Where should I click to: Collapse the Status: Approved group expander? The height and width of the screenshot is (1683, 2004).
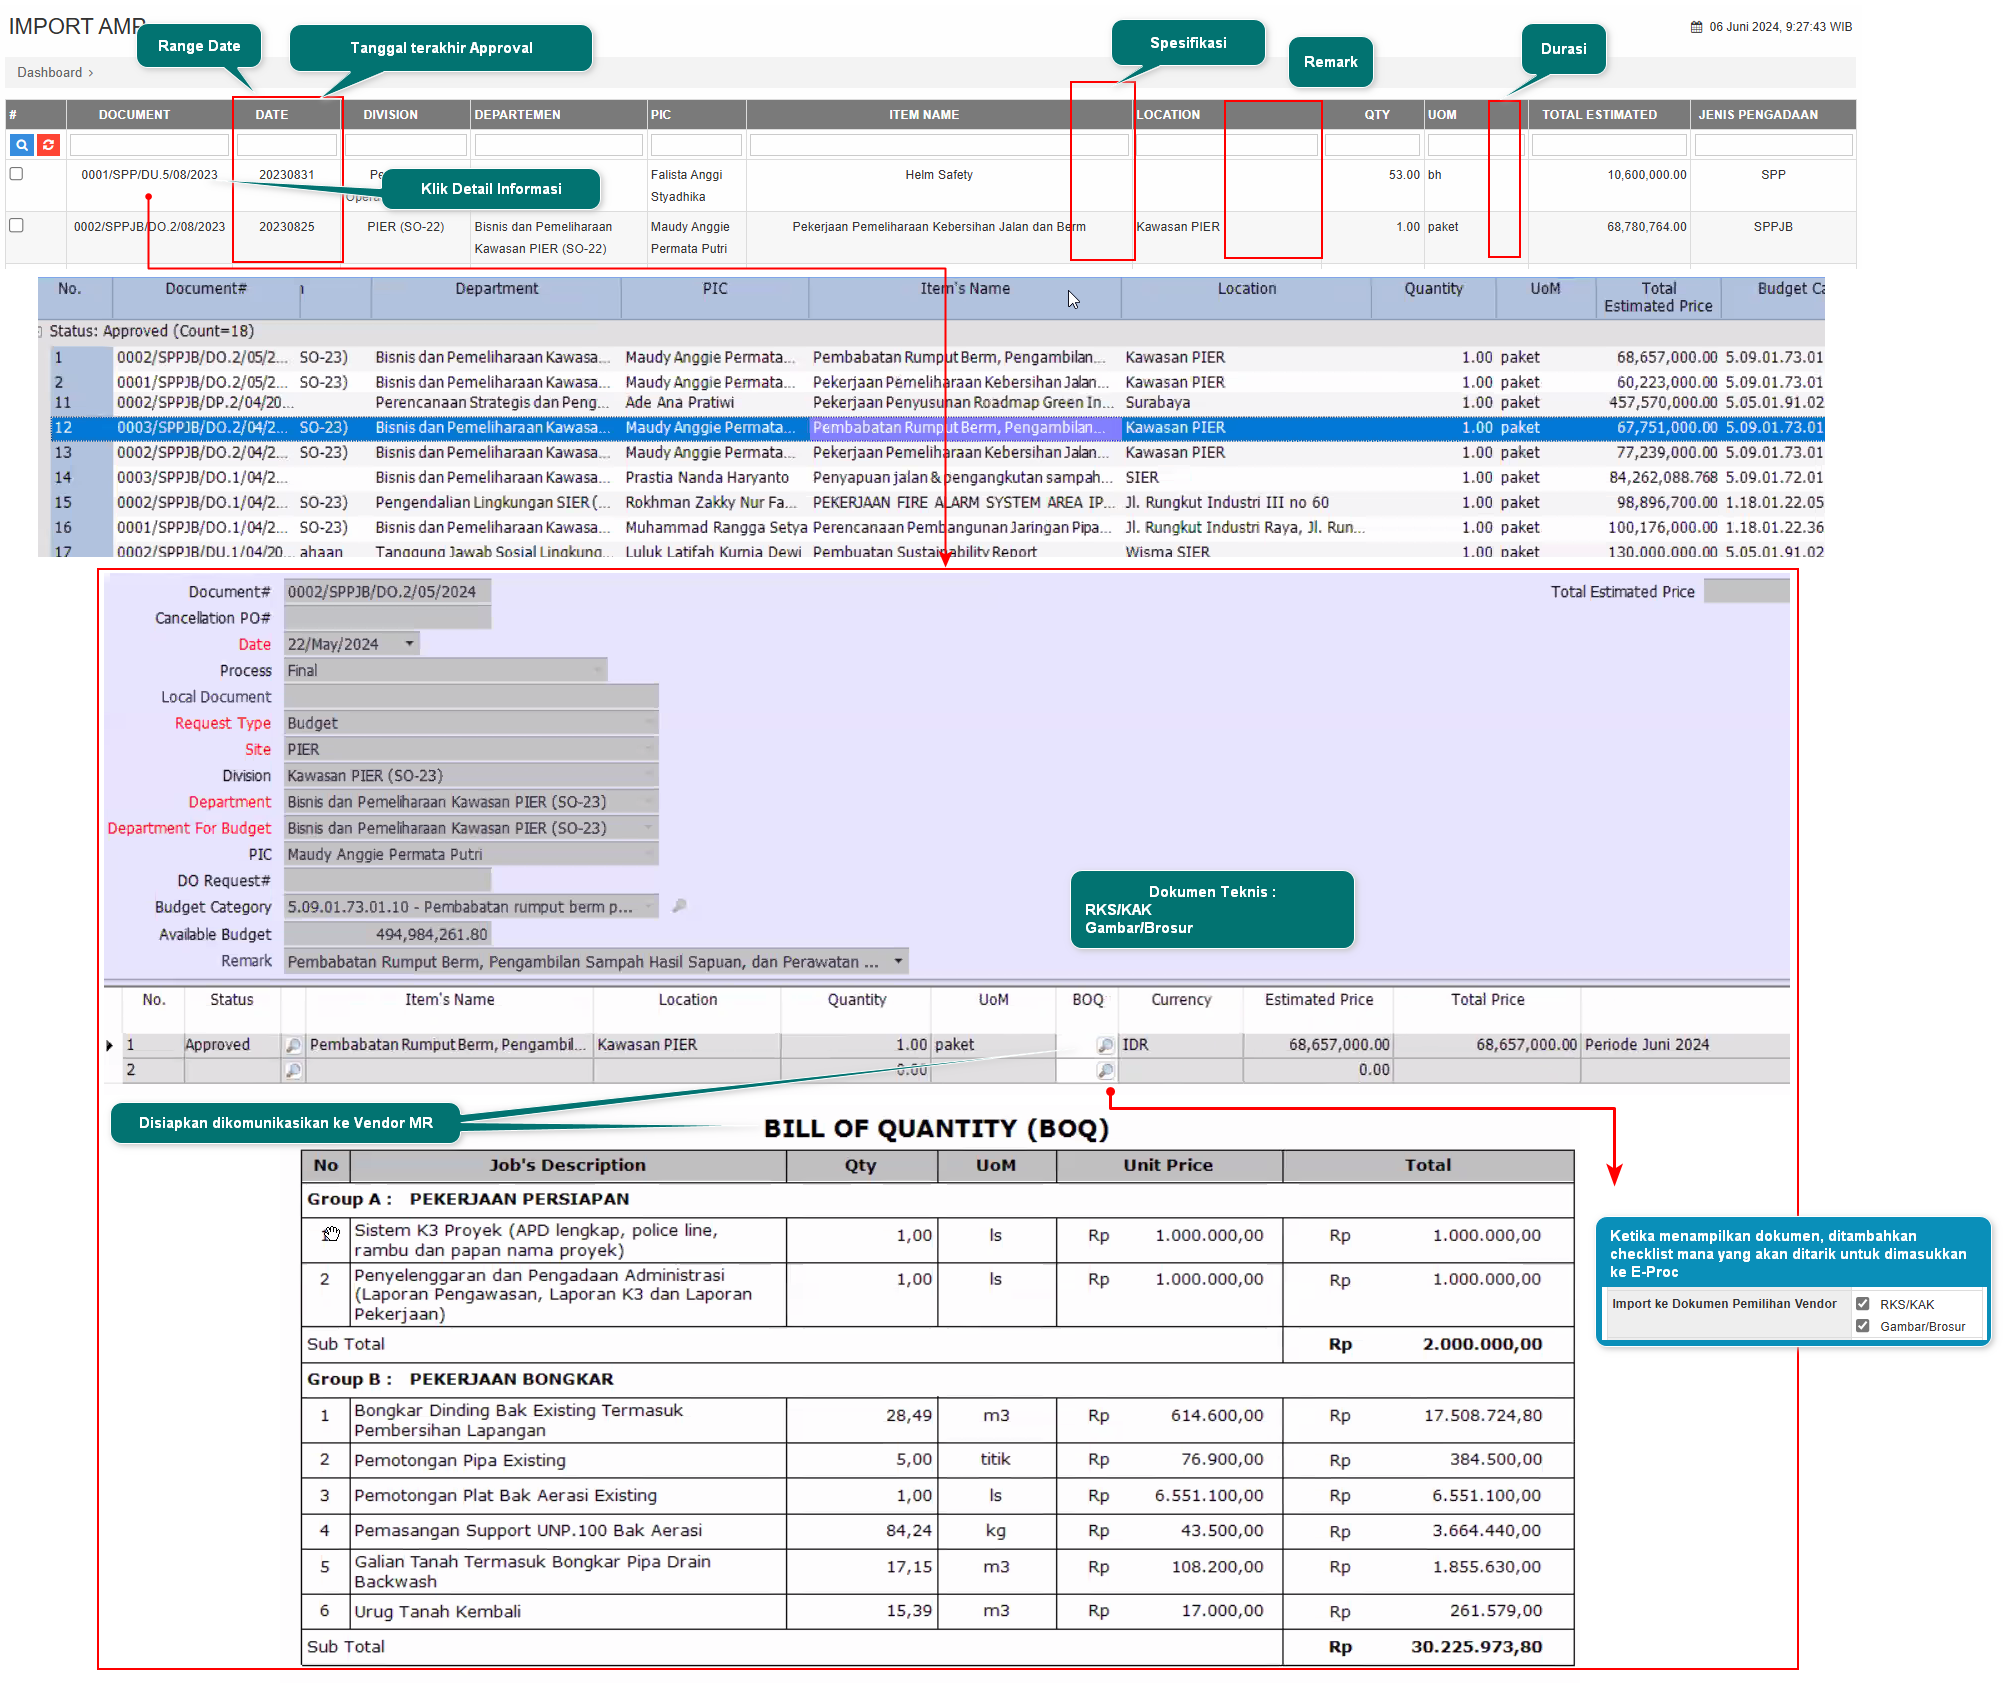(x=40, y=331)
